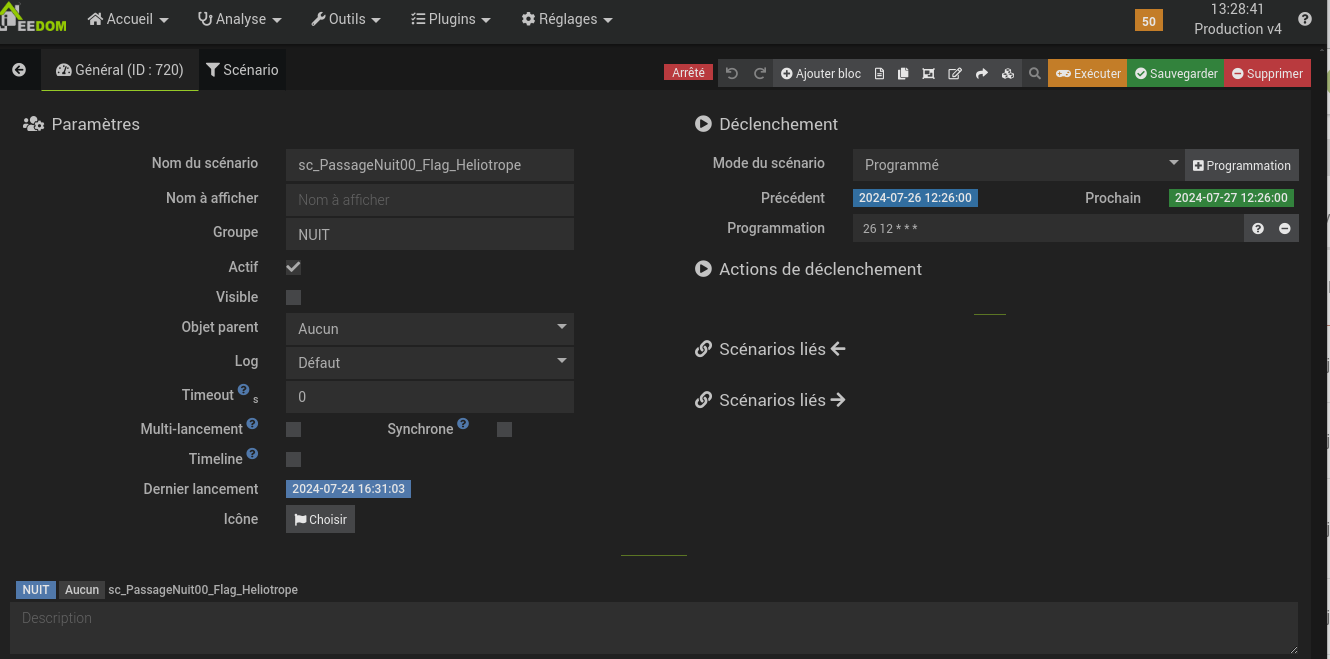
Task: Click the redo arrow in the scenario toolbar
Action: click(x=760, y=73)
